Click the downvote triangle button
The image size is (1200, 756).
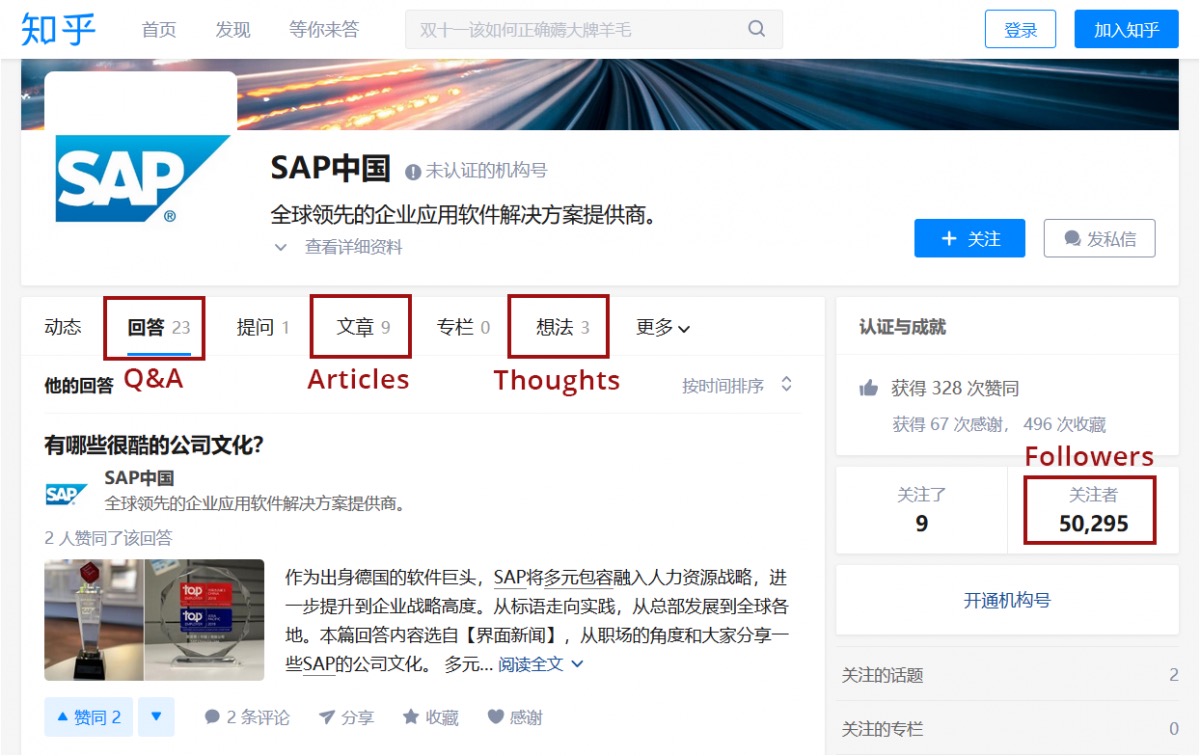pos(156,717)
